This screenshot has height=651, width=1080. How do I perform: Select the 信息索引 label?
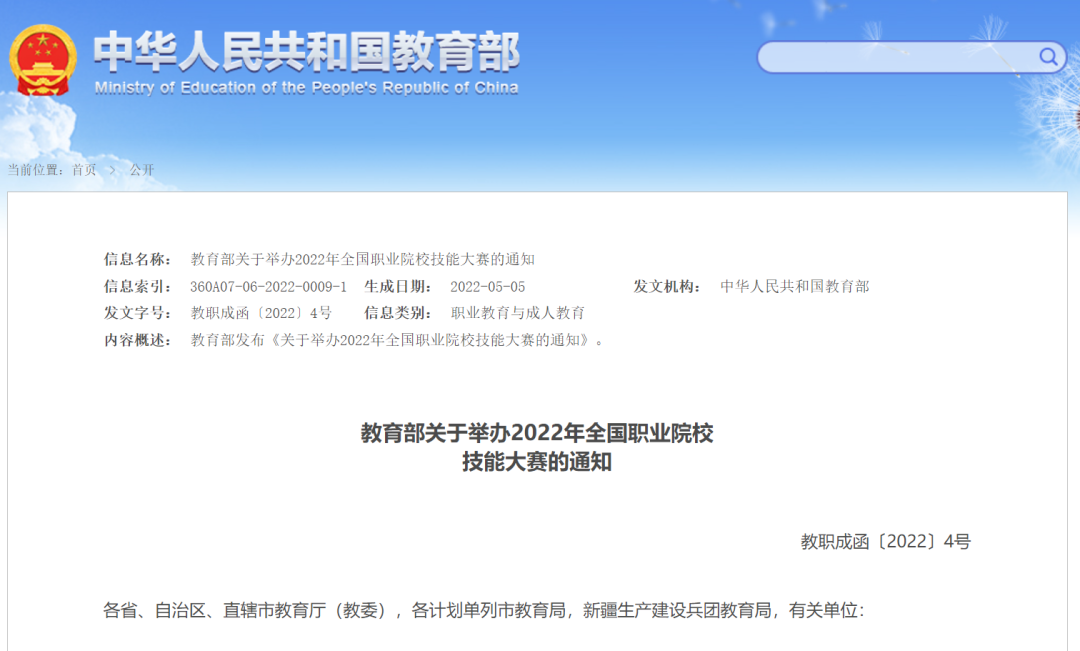[137, 287]
